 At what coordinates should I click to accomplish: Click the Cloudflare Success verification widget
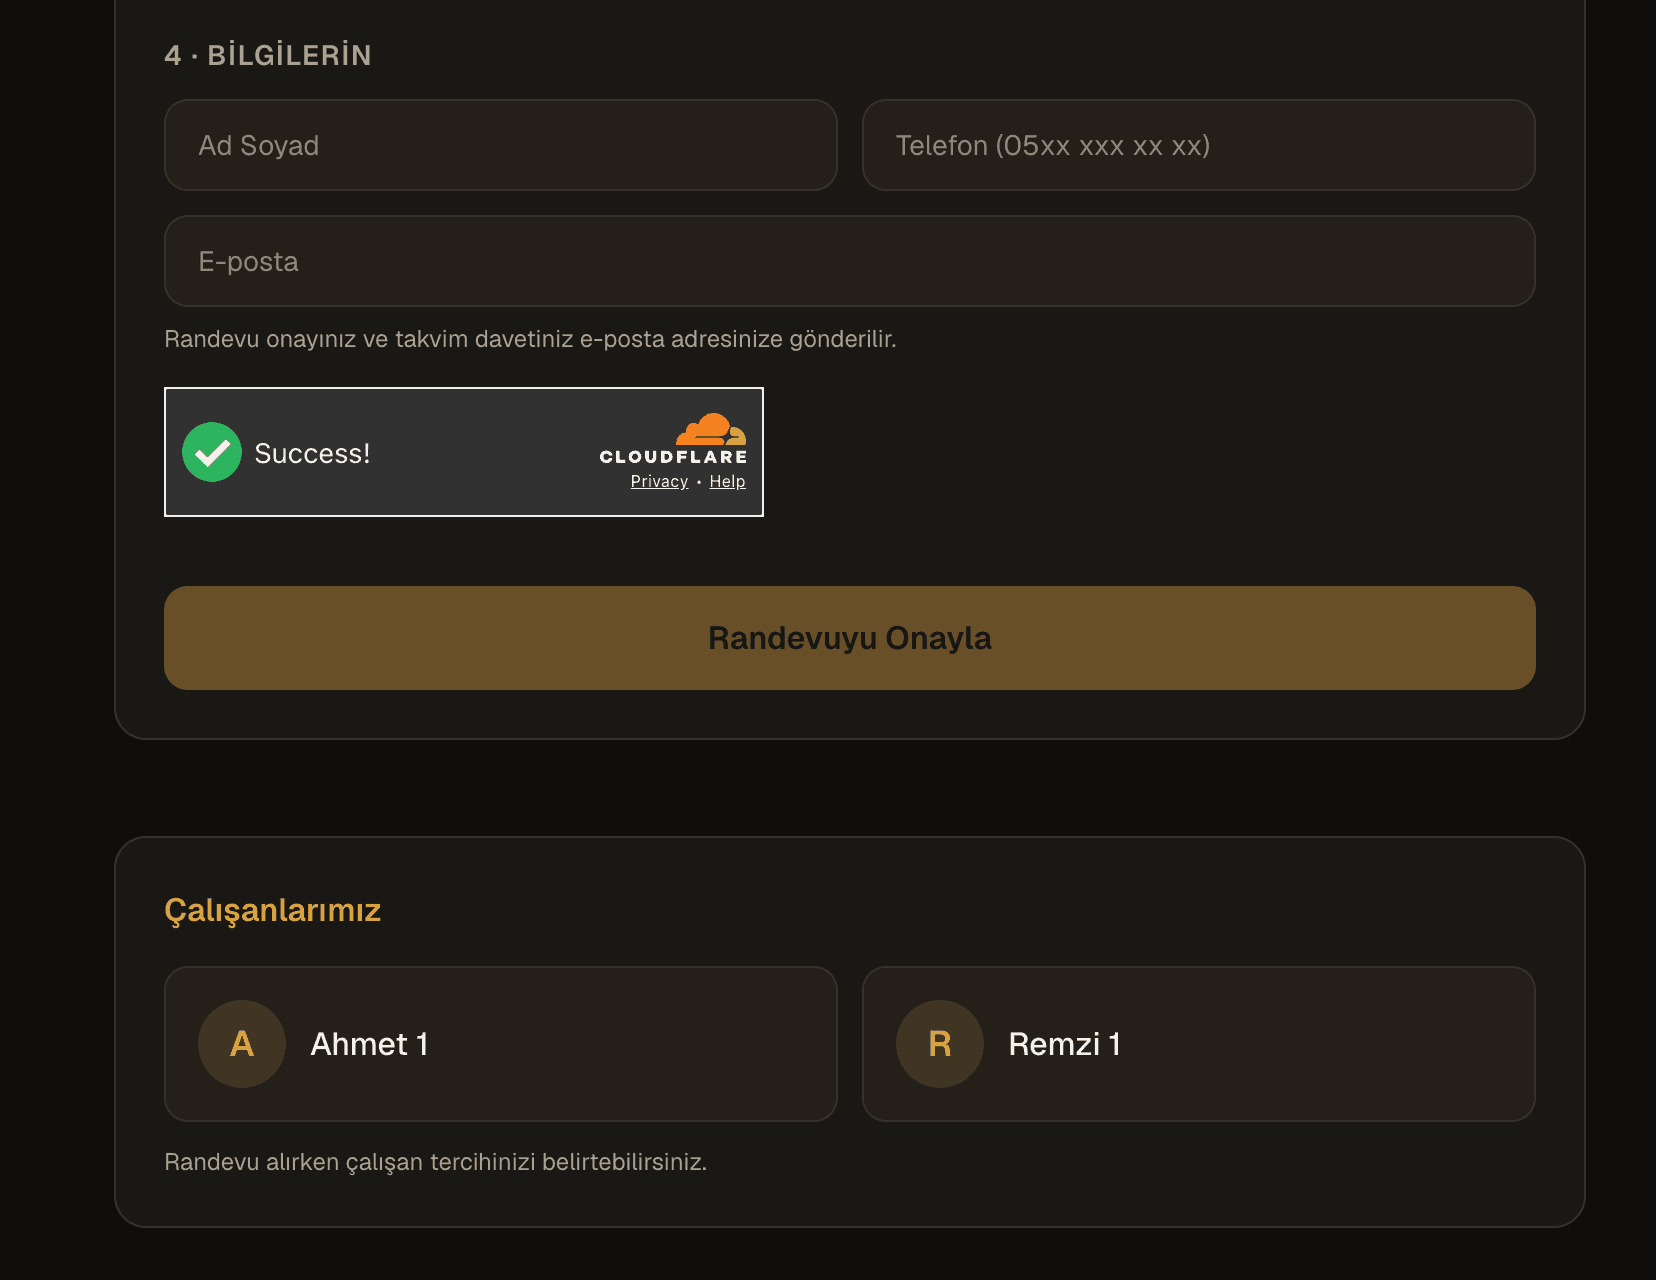tap(464, 452)
